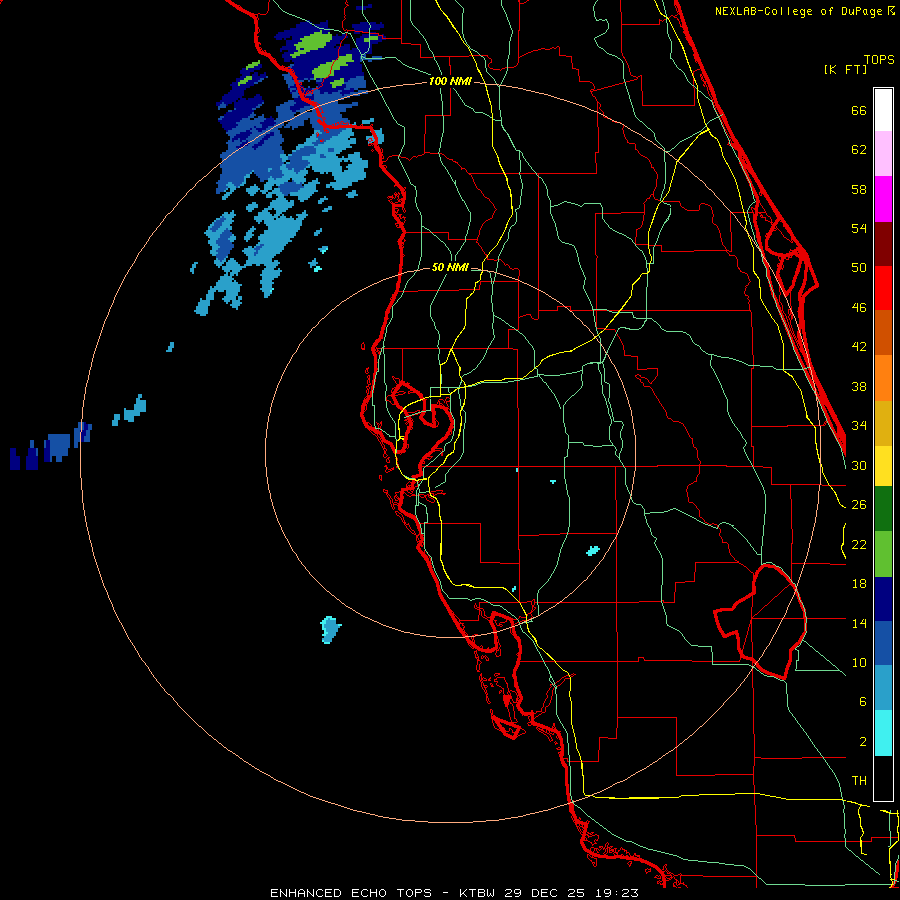This screenshot has width=900, height=900.
Task: Click the orange legend swatch between 42 and 38
Action: [x=883, y=377]
